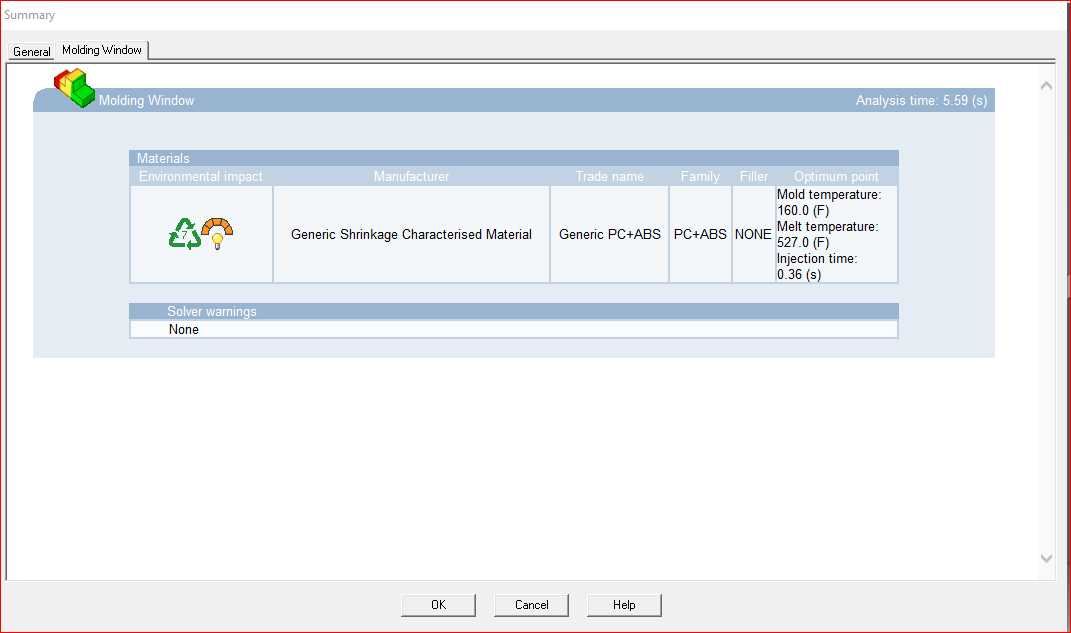Click the None solver warnings row
Screen dimensions: 1071x633
tap(514, 329)
